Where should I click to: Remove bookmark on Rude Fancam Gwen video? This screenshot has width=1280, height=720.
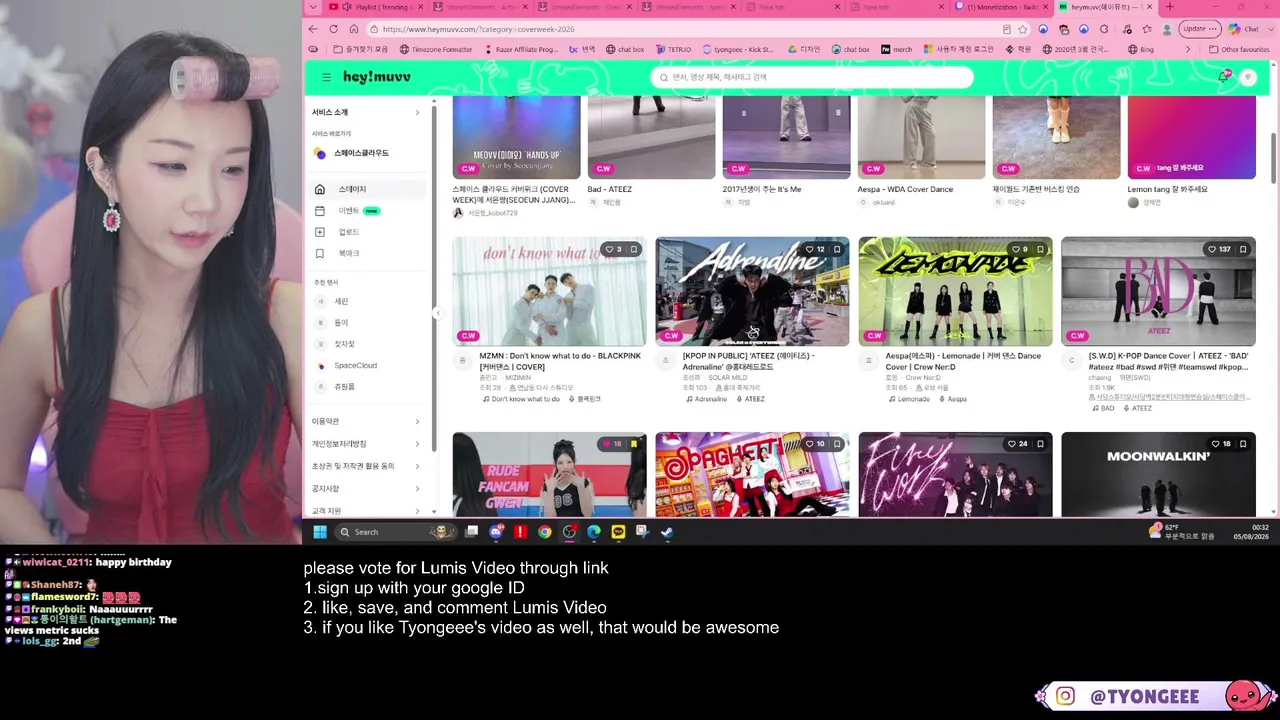(634, 444)
